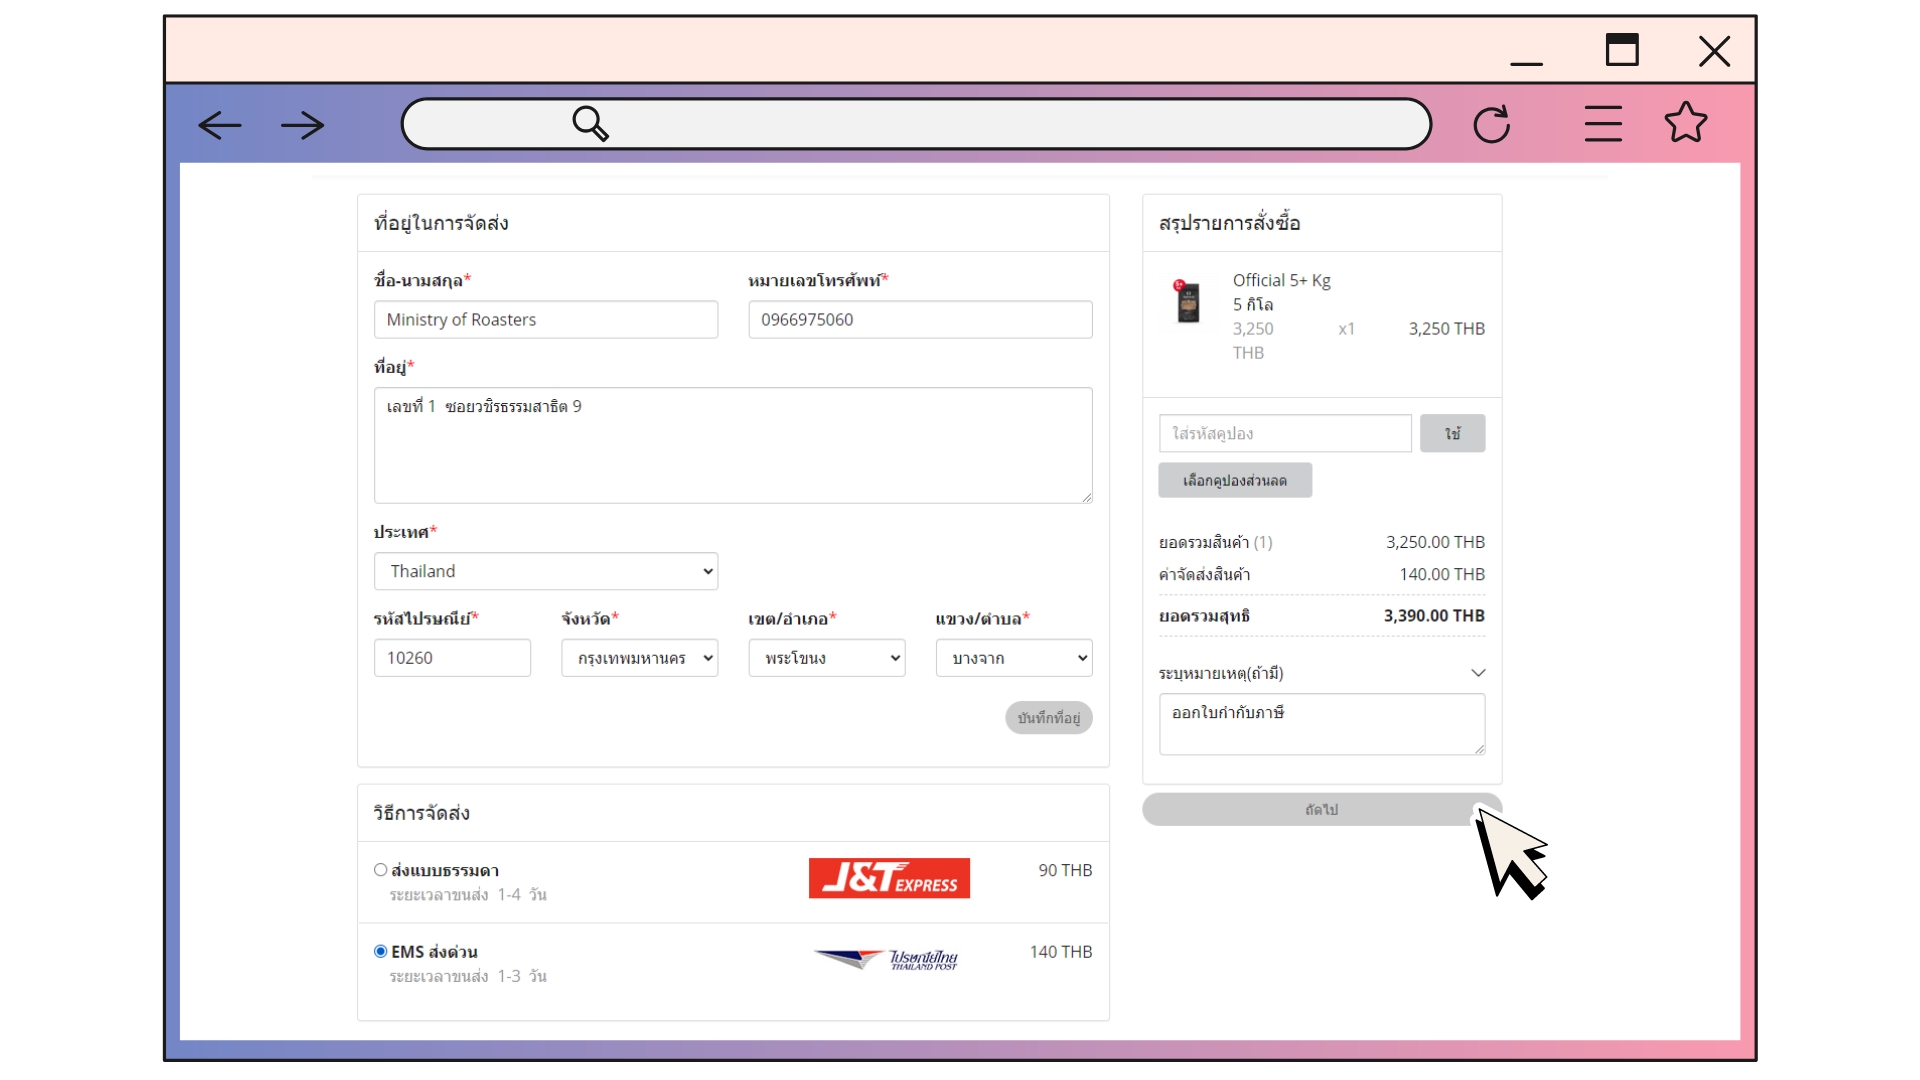Screen dimensions: 1920x1080
Task: Open the sub-district dropdown showing บางจาก
Action: [1013, 658]
